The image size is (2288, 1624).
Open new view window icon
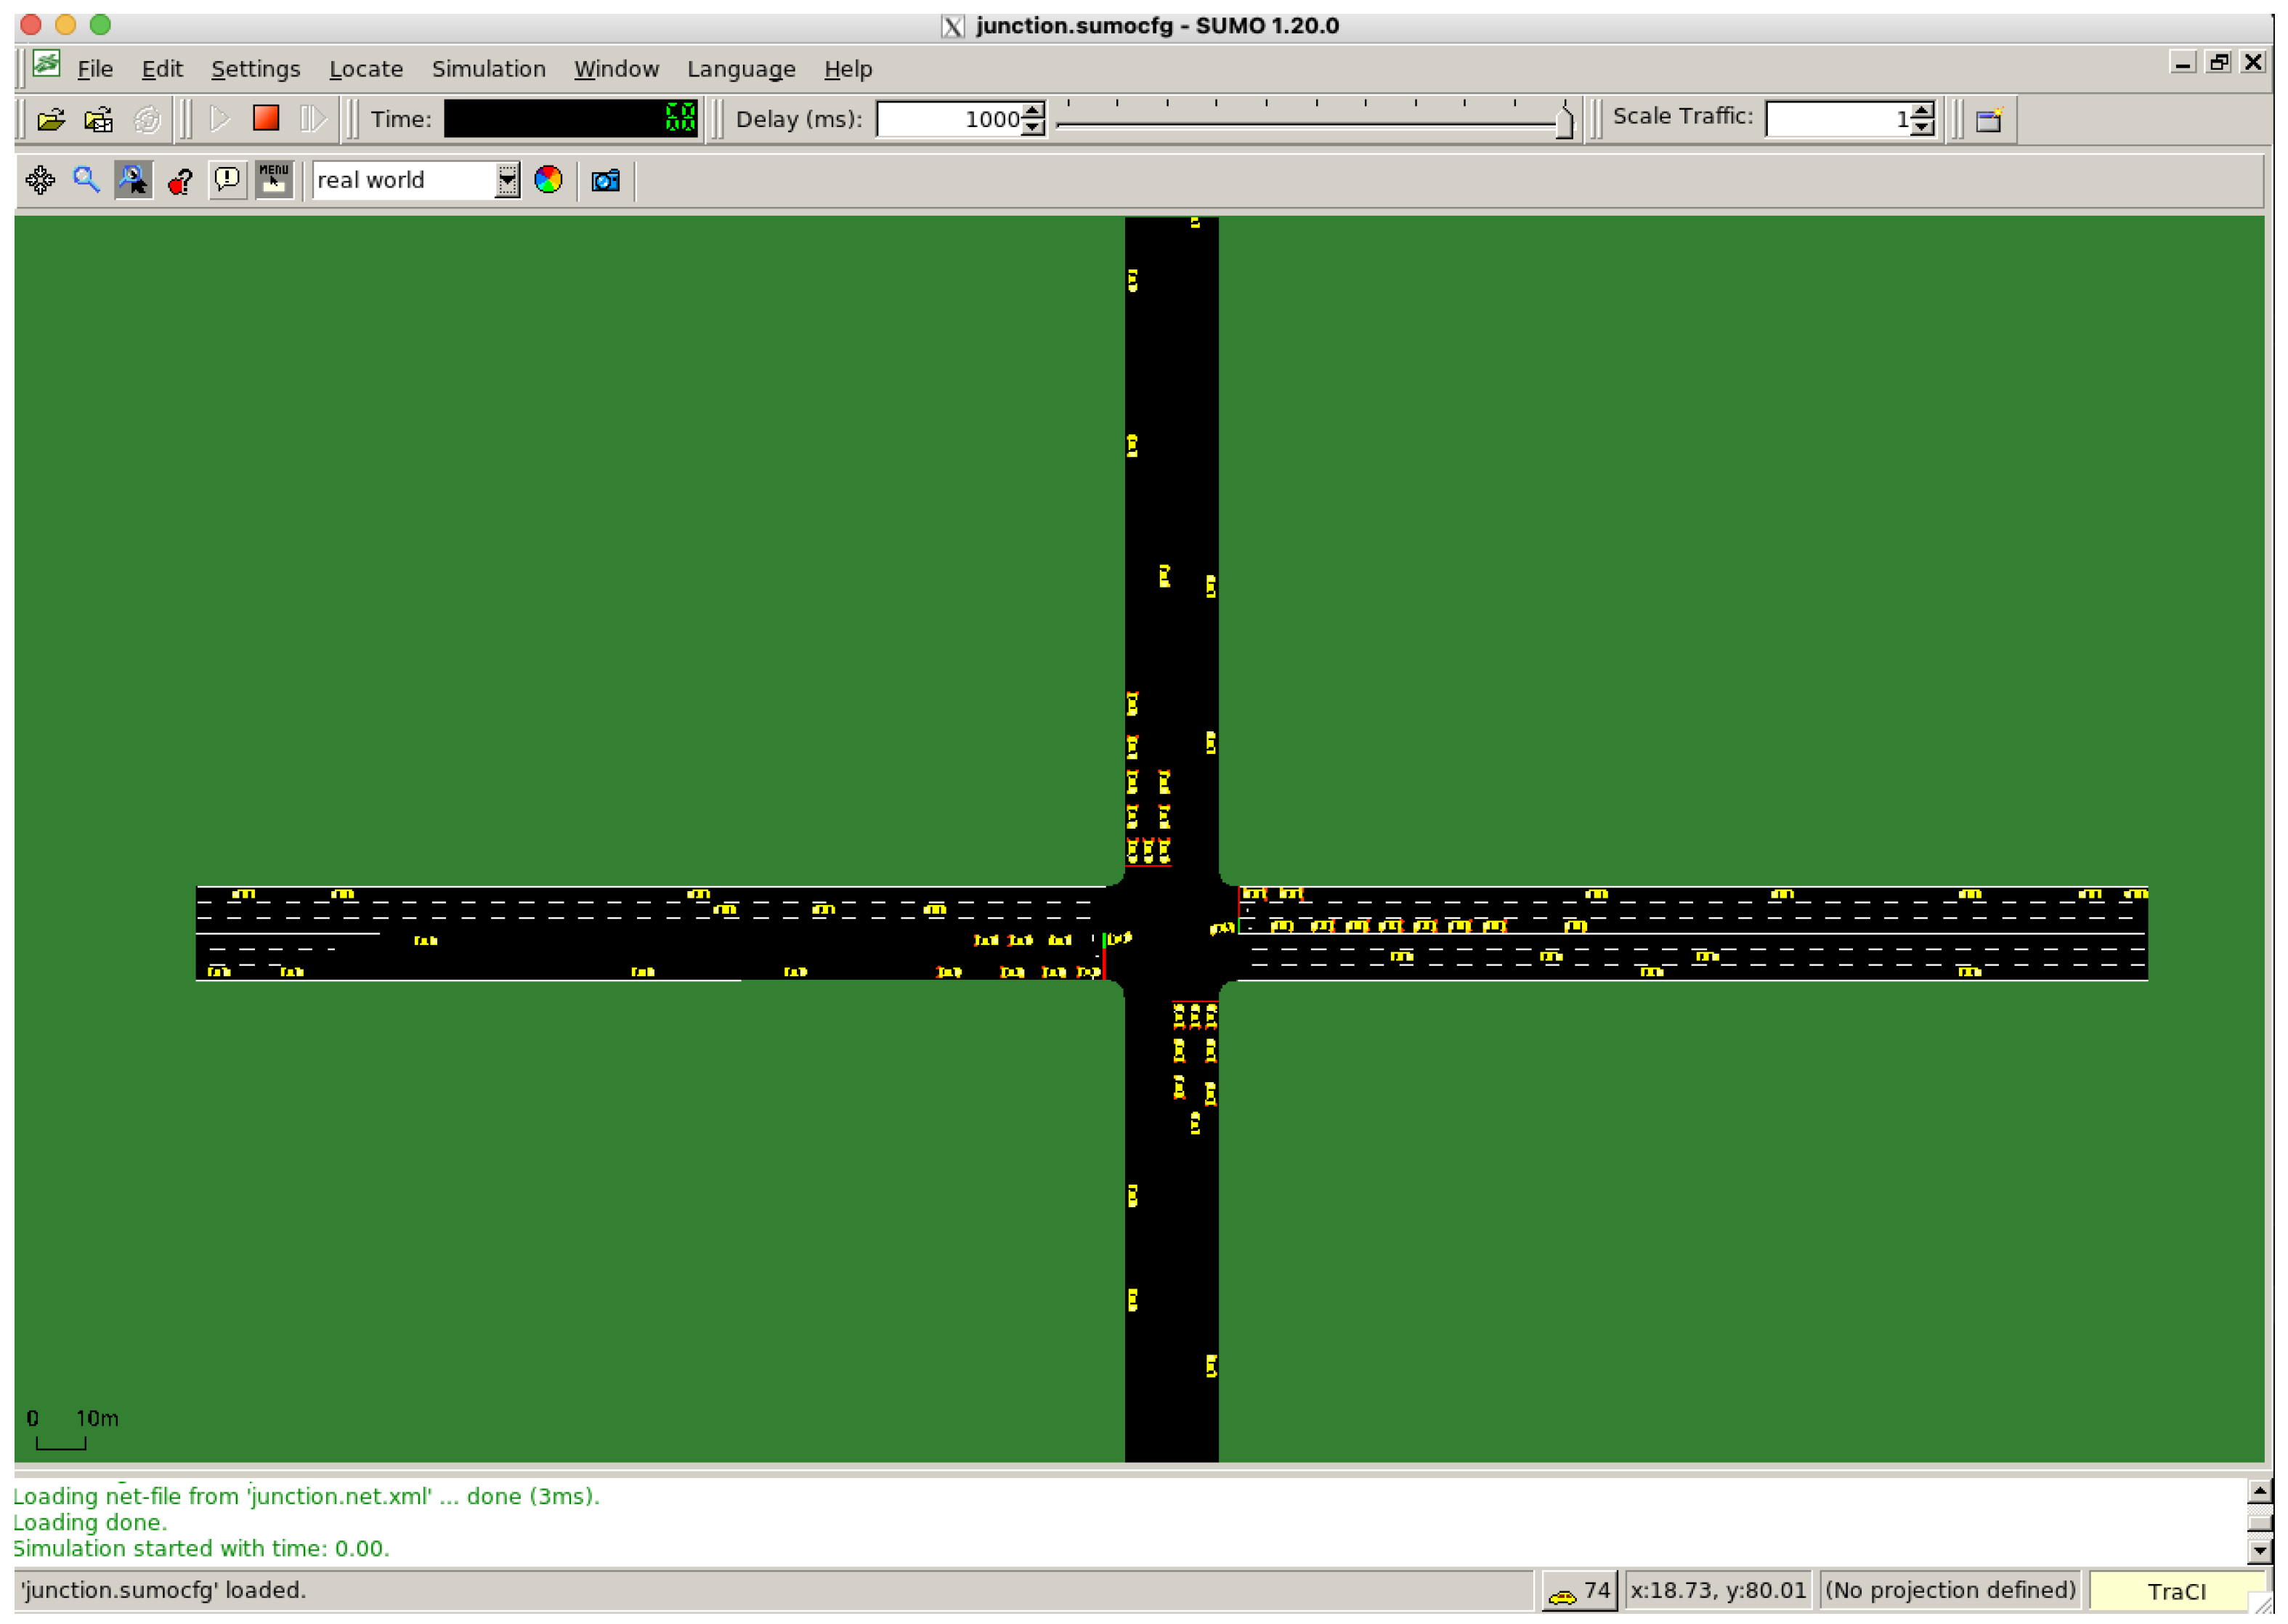pyautogui.click(x=1989, y=120)
